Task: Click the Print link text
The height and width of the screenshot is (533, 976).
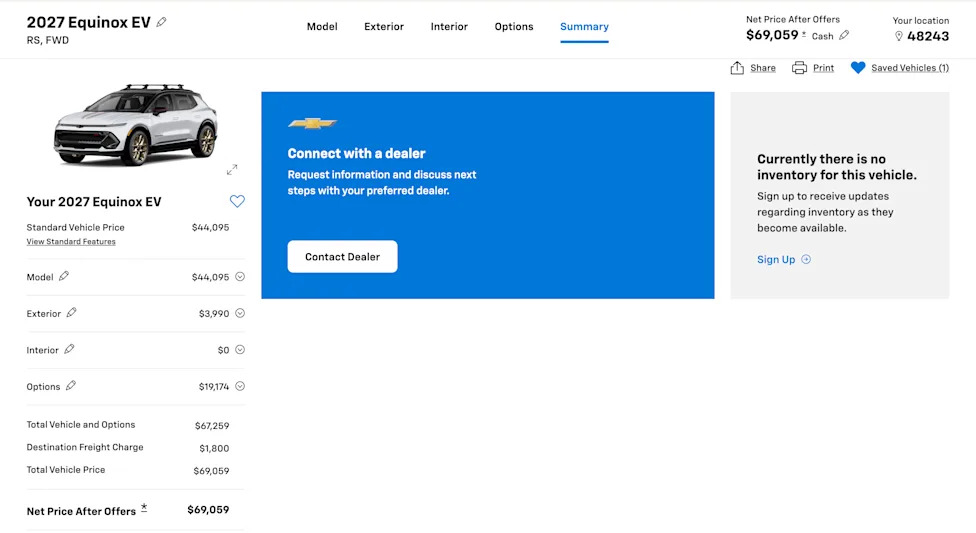Action: tap(824, 68)
